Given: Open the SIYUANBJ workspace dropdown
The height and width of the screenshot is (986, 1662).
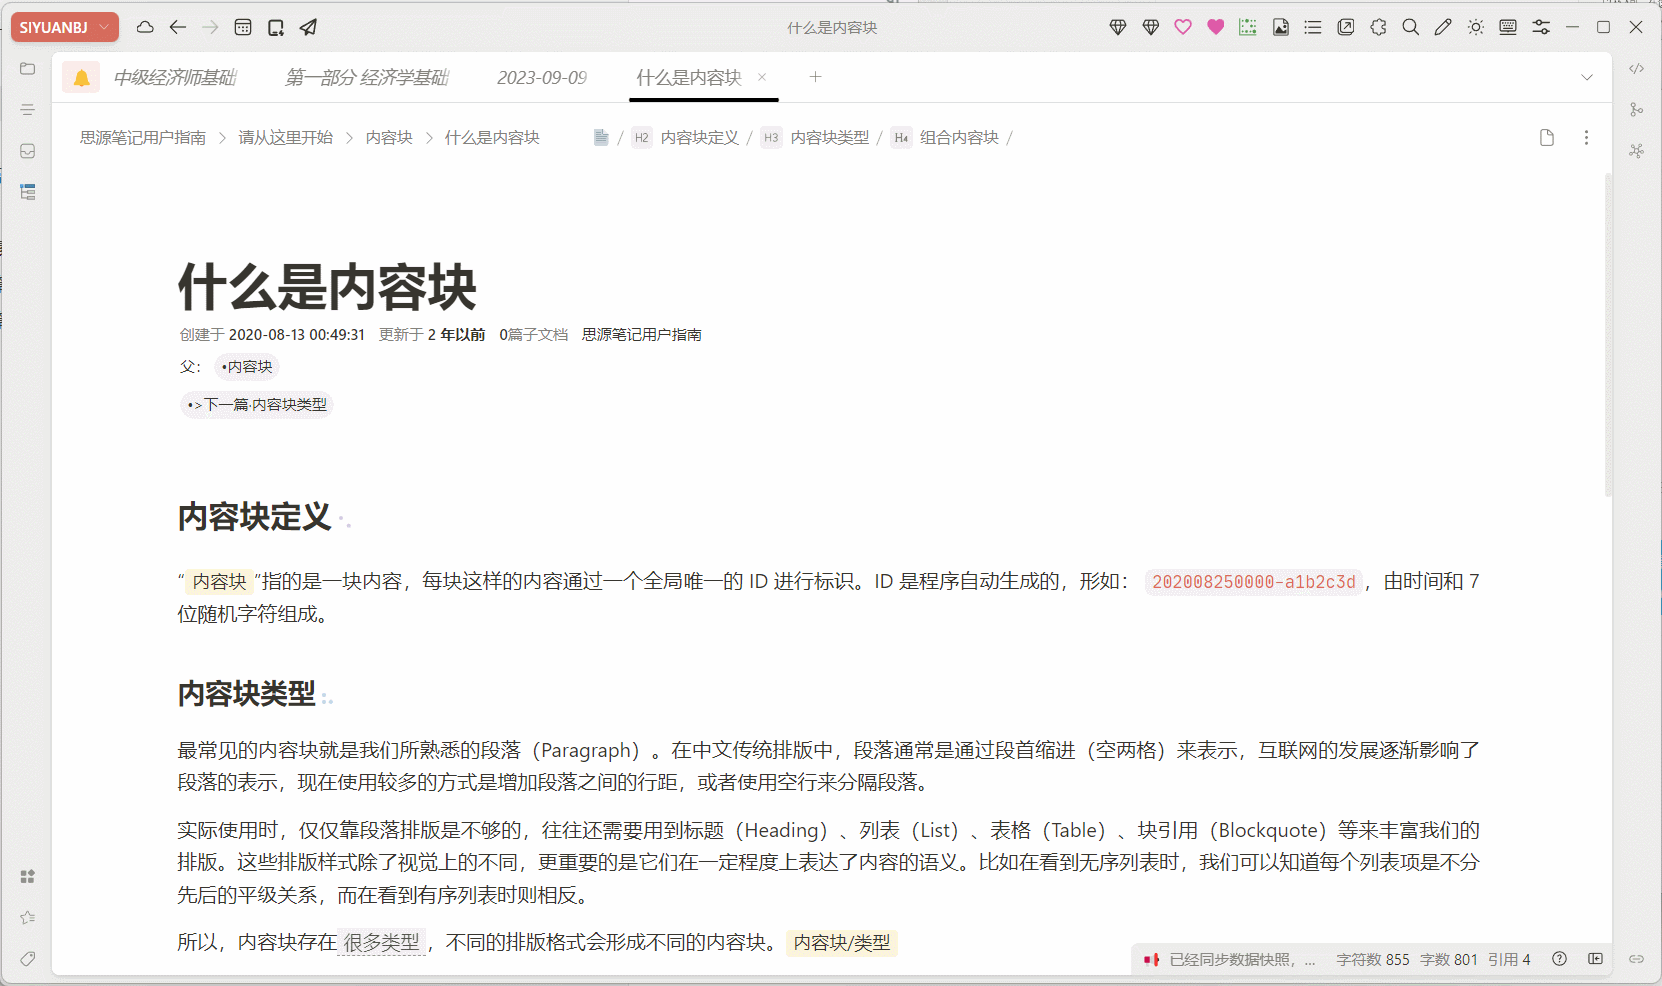Looking at the screenshot, I should (x=63, y=27).
